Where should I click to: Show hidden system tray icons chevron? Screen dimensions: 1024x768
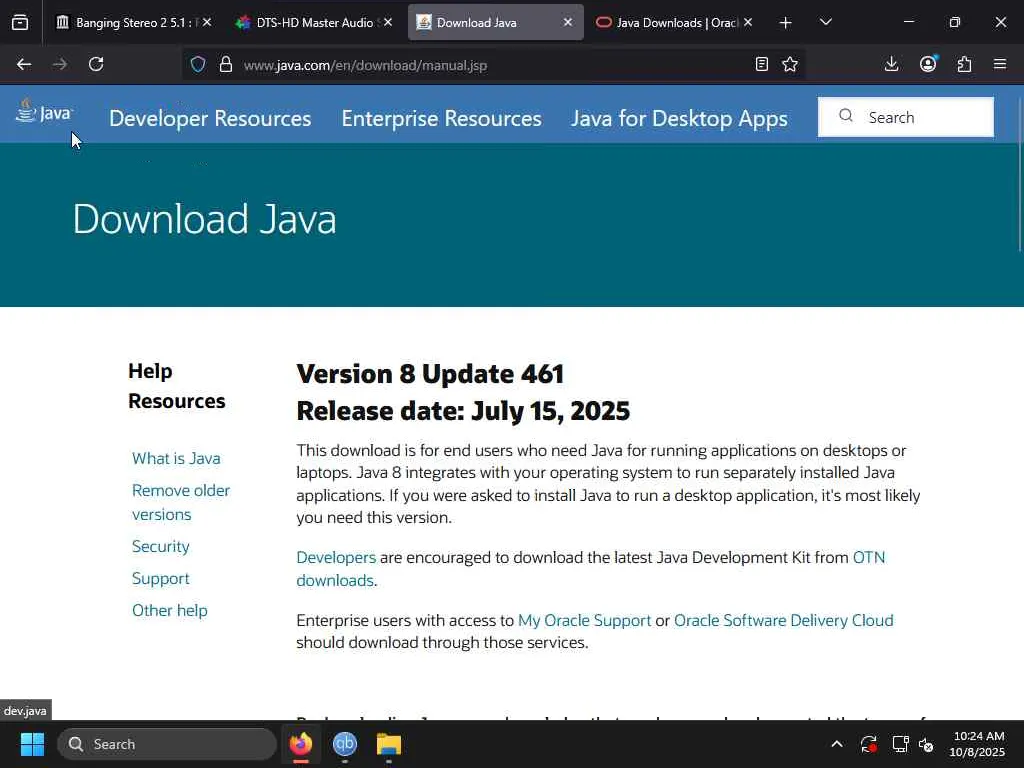pyautogui.click(x=837, y=744)
